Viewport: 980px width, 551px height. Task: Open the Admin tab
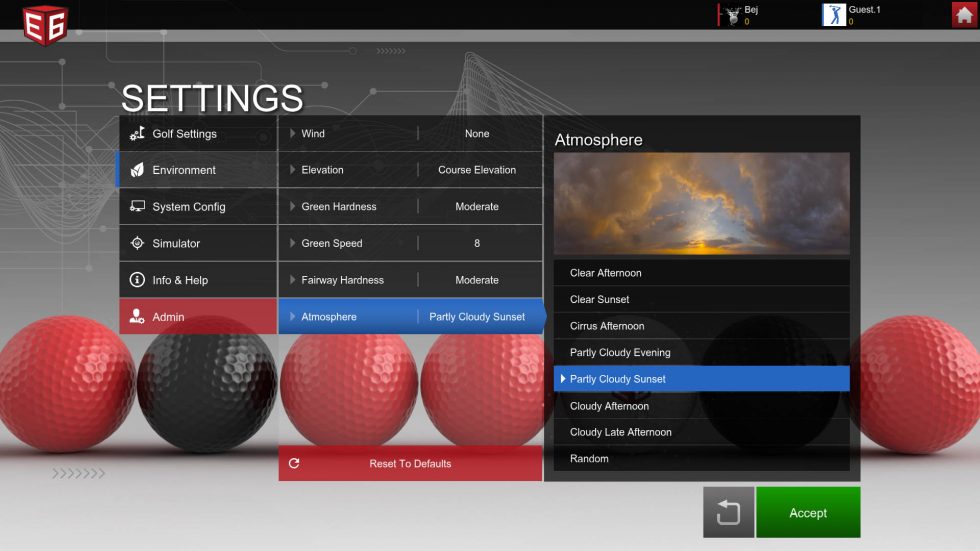pos(198,316)
